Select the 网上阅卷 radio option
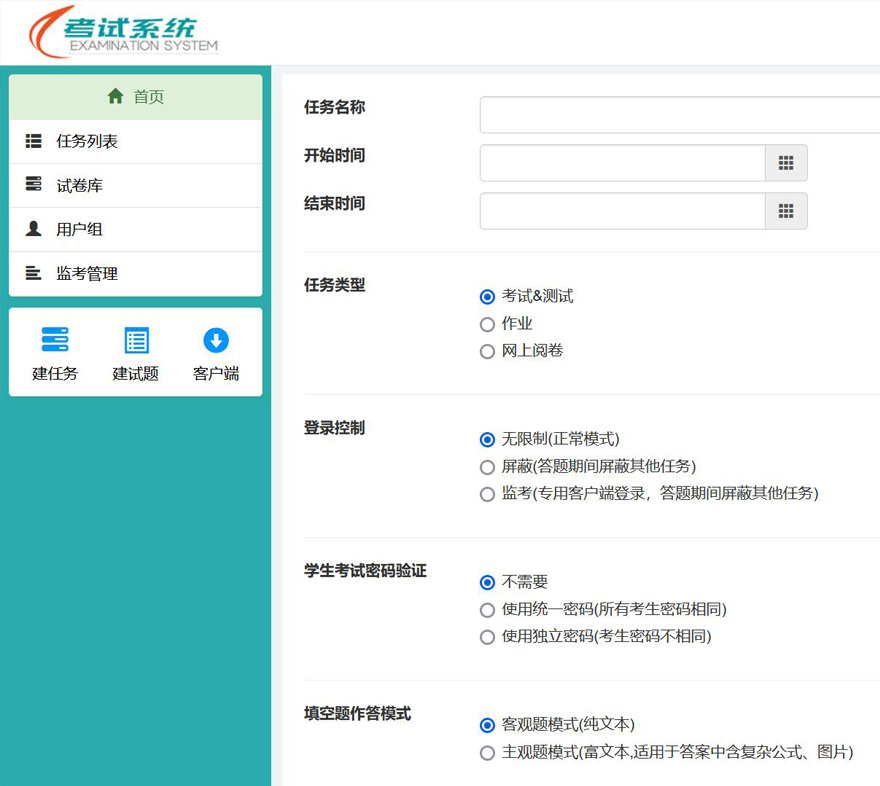Image resolution: width=880 pixels, height=786 pixels. (x=488, y=351)
